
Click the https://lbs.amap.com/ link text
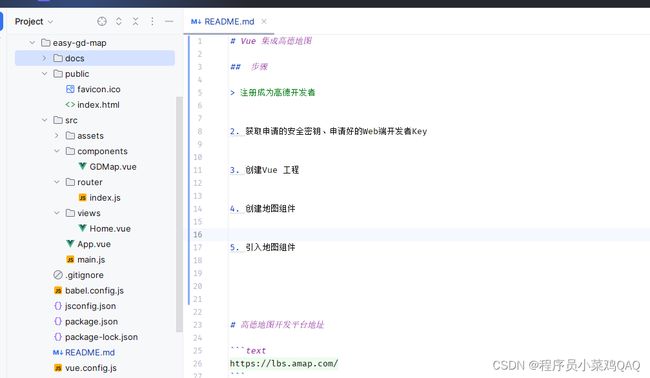284,363
